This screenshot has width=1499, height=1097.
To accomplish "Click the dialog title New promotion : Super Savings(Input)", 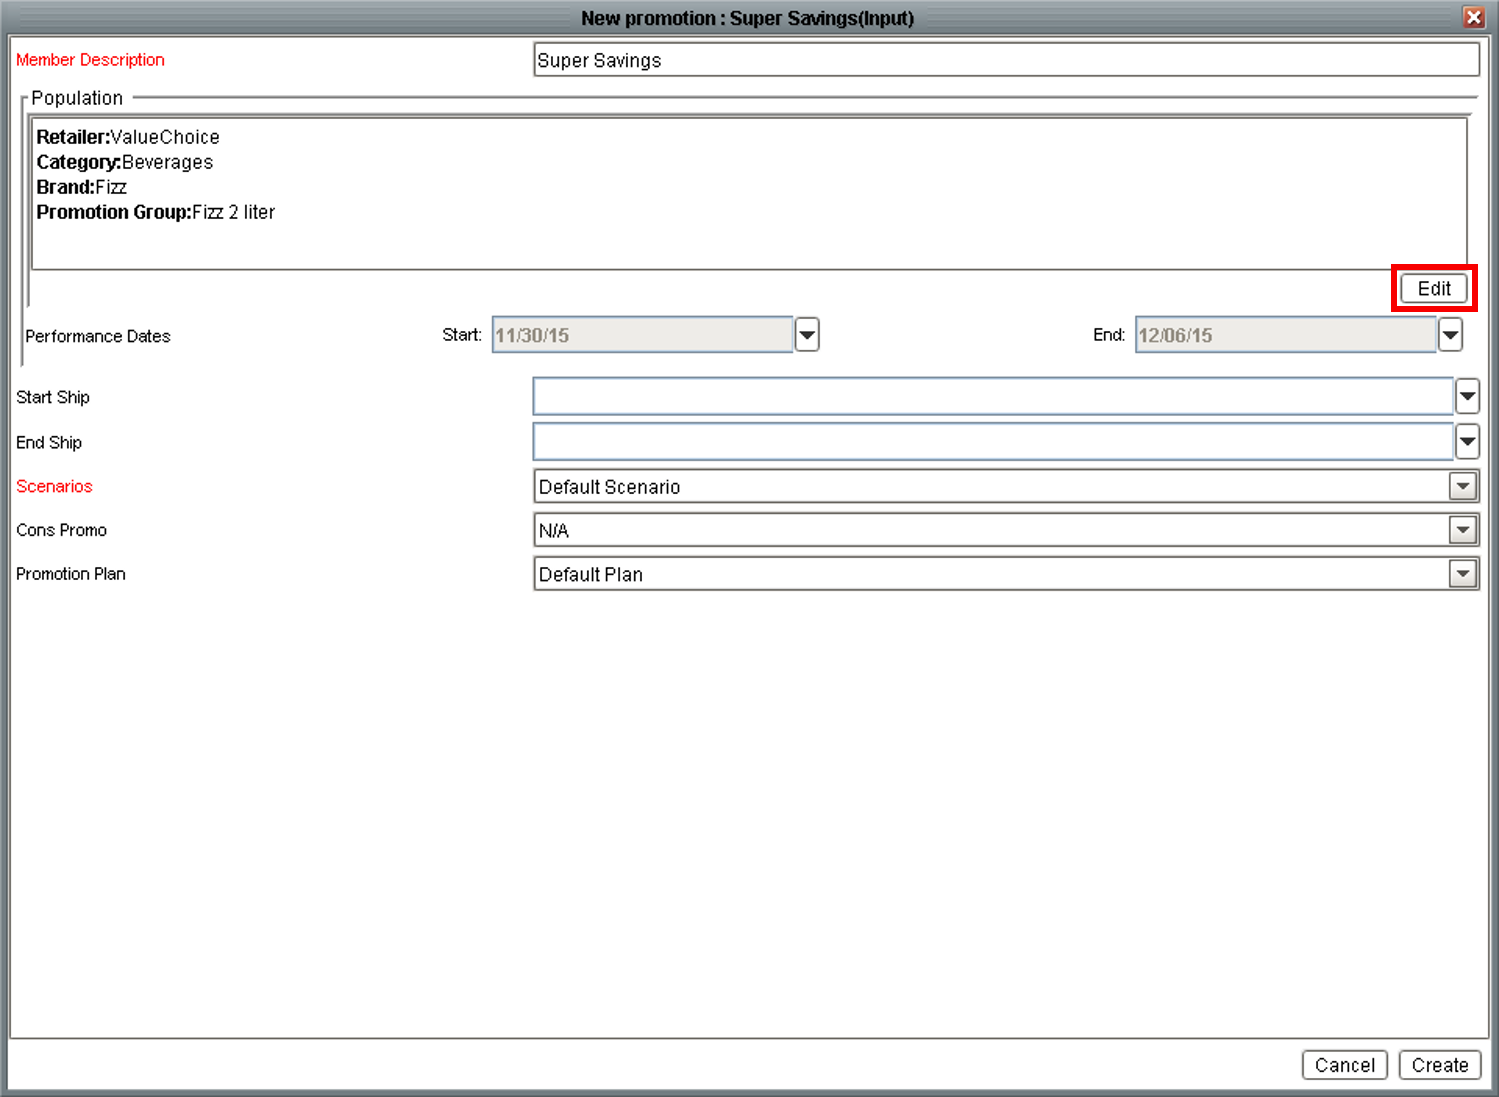I will point(748,18).
